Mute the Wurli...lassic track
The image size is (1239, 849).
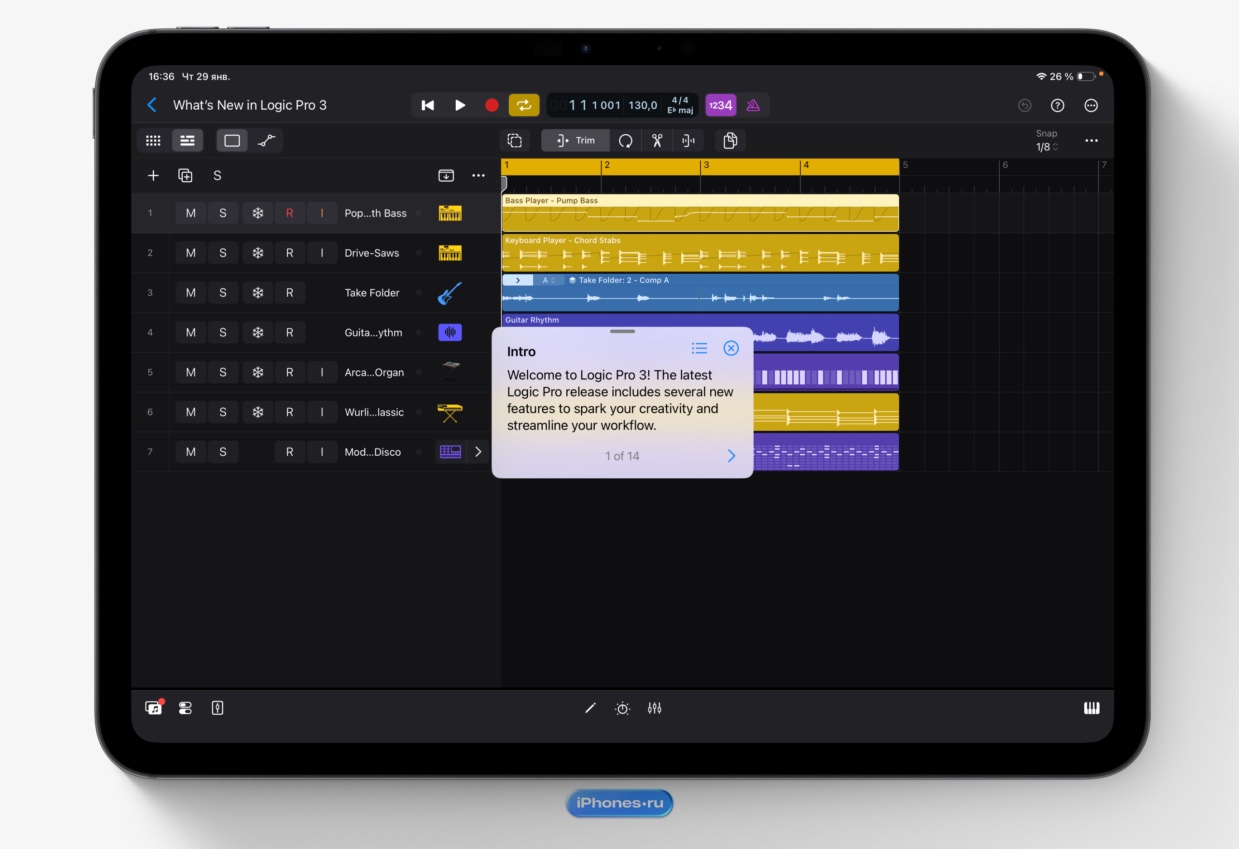[191, 412]
